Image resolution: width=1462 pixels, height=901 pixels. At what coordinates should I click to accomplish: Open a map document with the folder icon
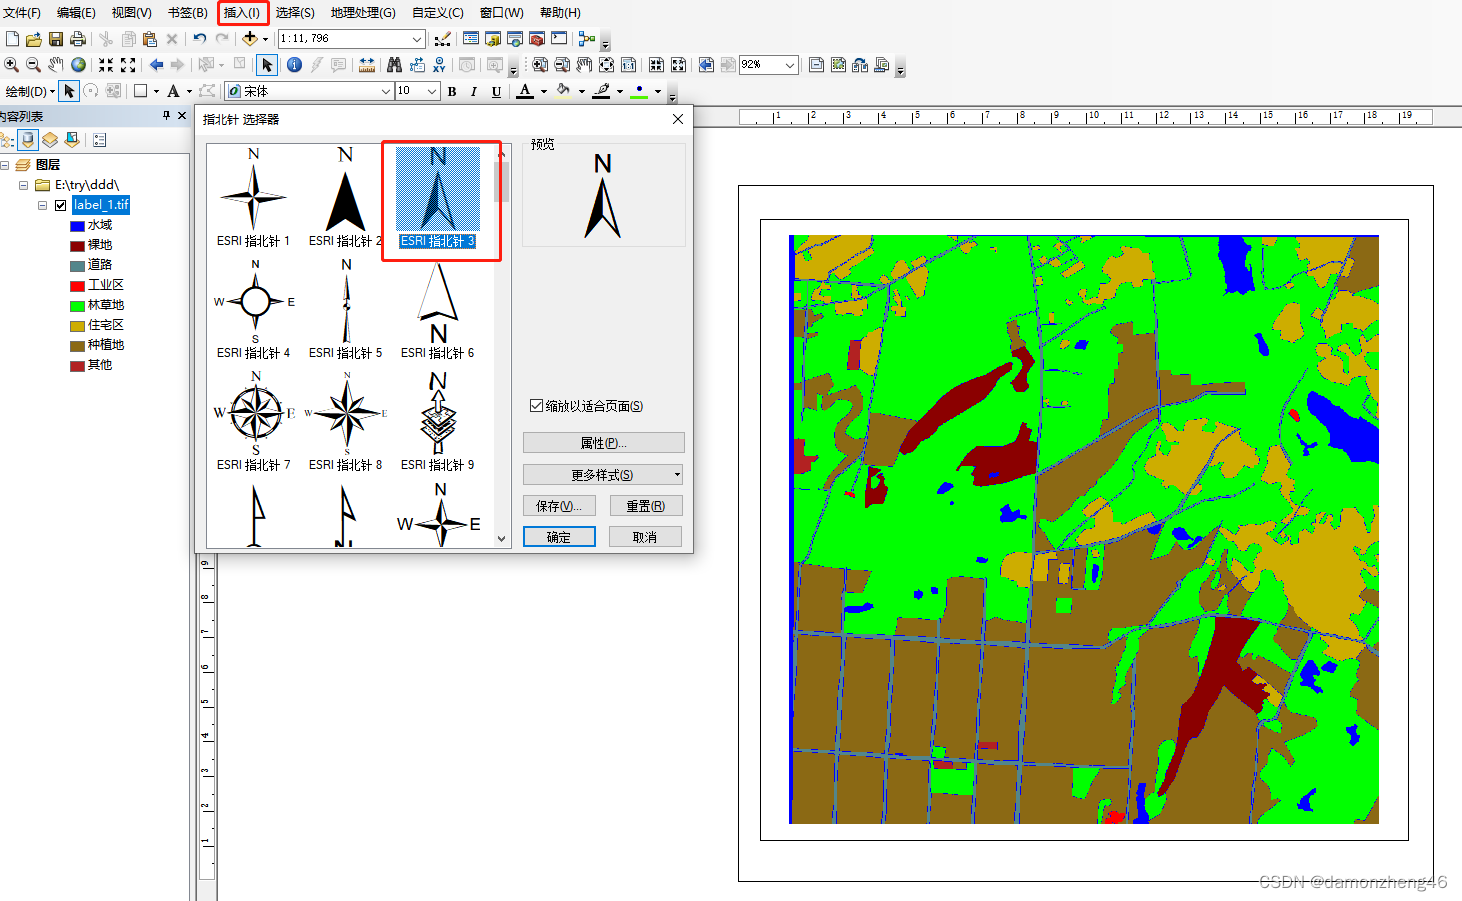(34, 39)
